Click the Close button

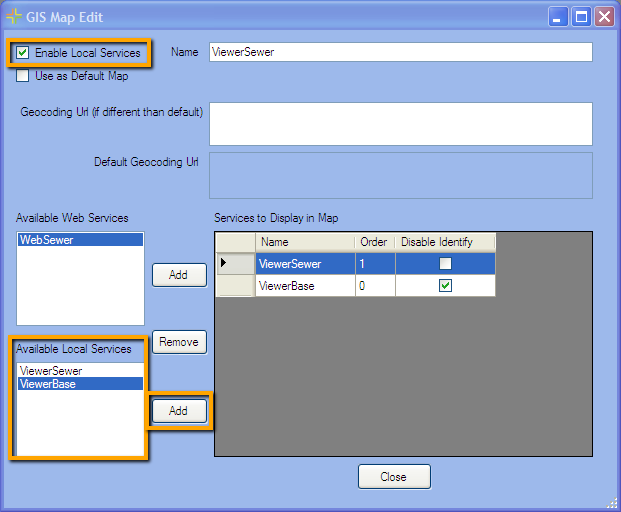point(394,477)
